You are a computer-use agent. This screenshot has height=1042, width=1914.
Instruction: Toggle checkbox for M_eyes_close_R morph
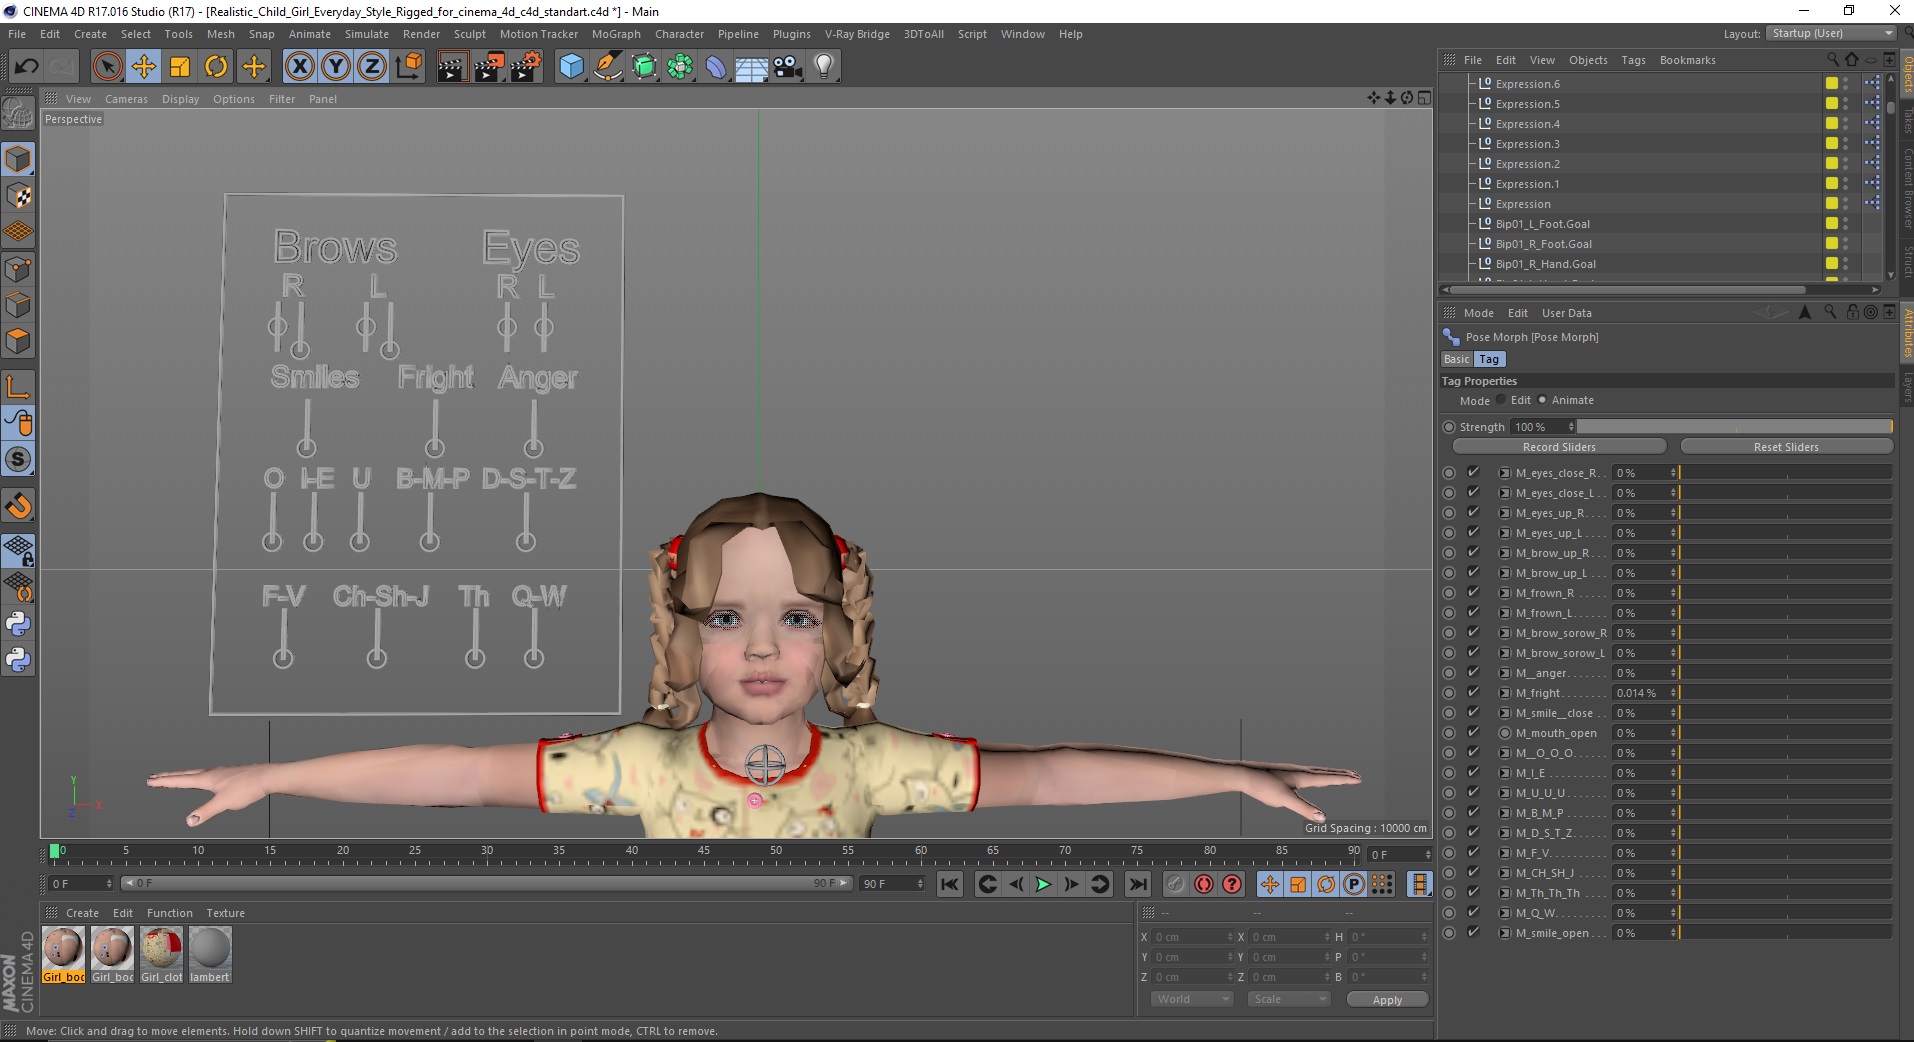coord(1473,472)
